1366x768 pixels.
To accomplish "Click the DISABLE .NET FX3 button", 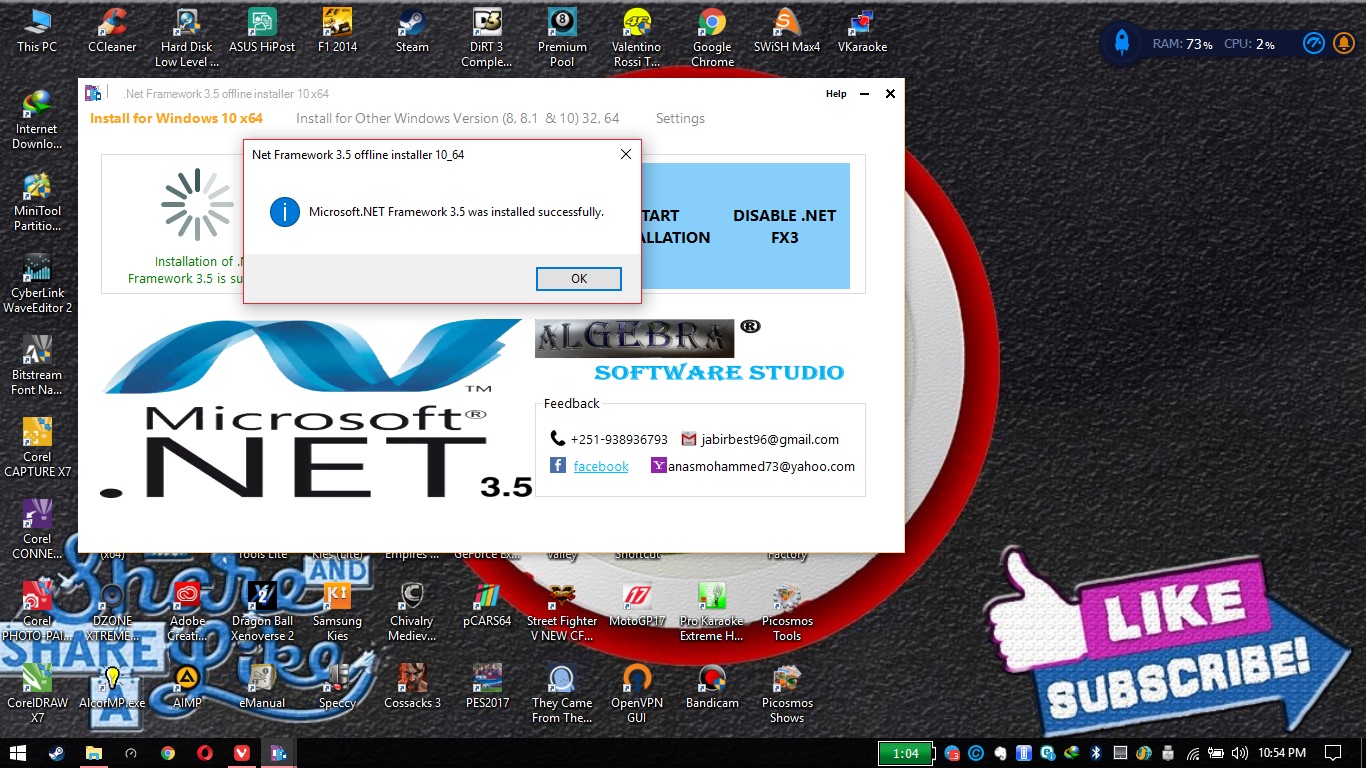I will point(784,226).
